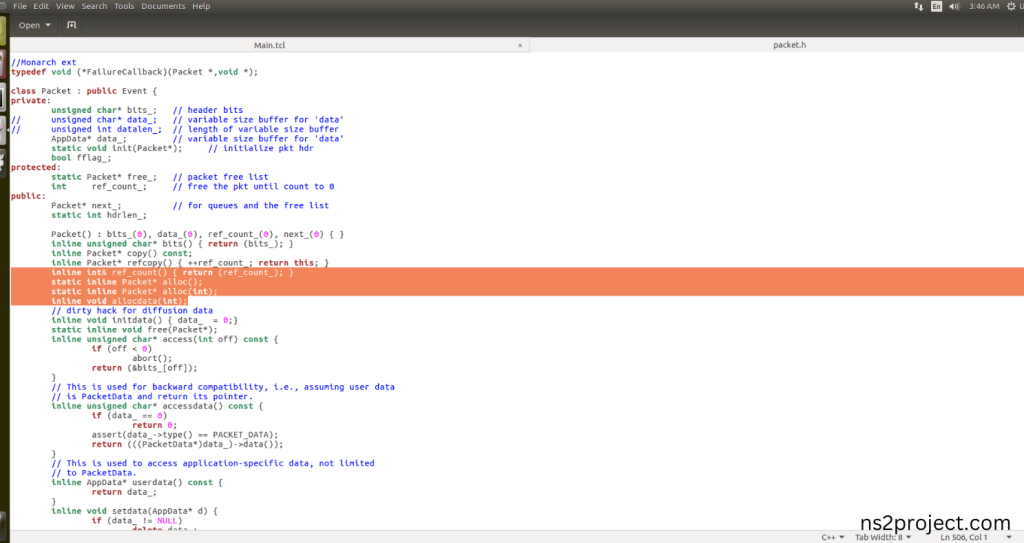
Task: Open the En keyboard layout indicator
Action: point(936,6)
